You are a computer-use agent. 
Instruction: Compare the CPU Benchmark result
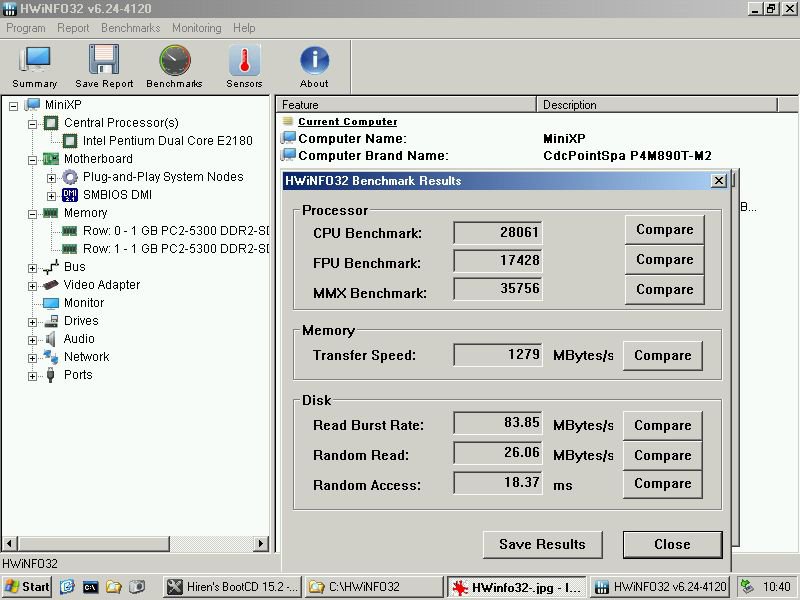click(664, 230)
